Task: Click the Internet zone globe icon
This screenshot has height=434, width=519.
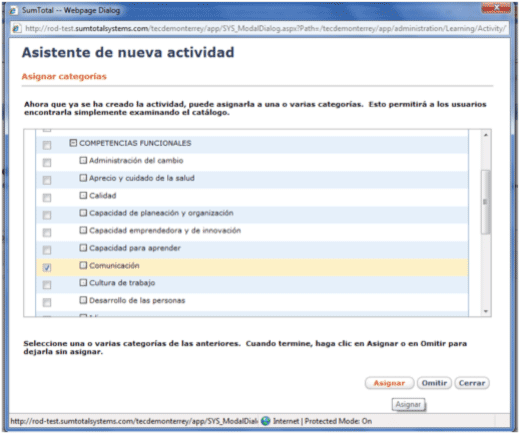Action: [266, 421]
